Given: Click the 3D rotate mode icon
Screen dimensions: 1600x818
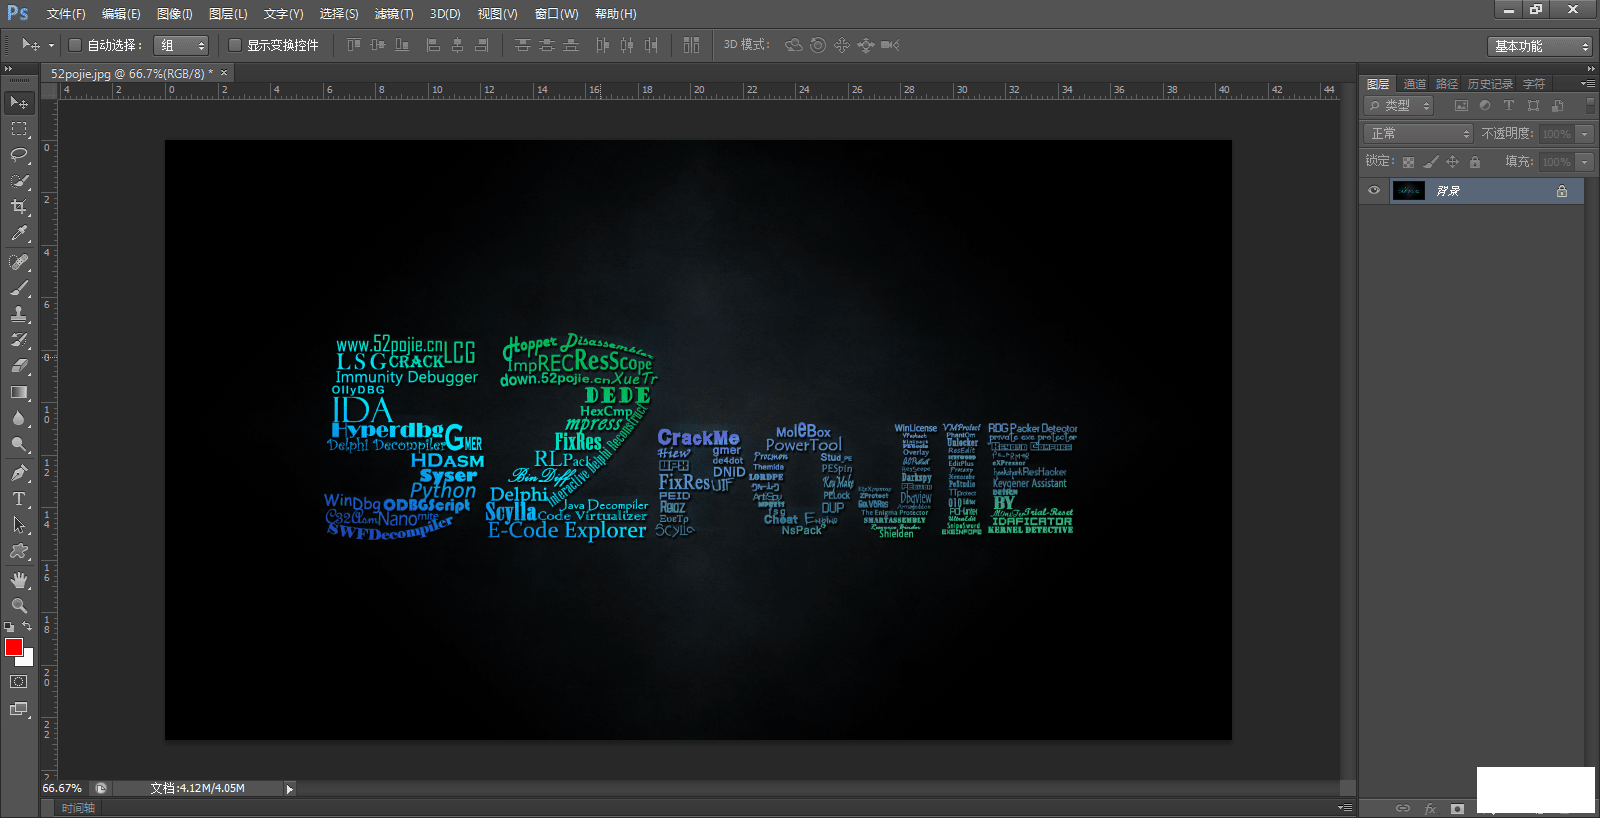Looking at the screenshot, I should click(794, 45).
